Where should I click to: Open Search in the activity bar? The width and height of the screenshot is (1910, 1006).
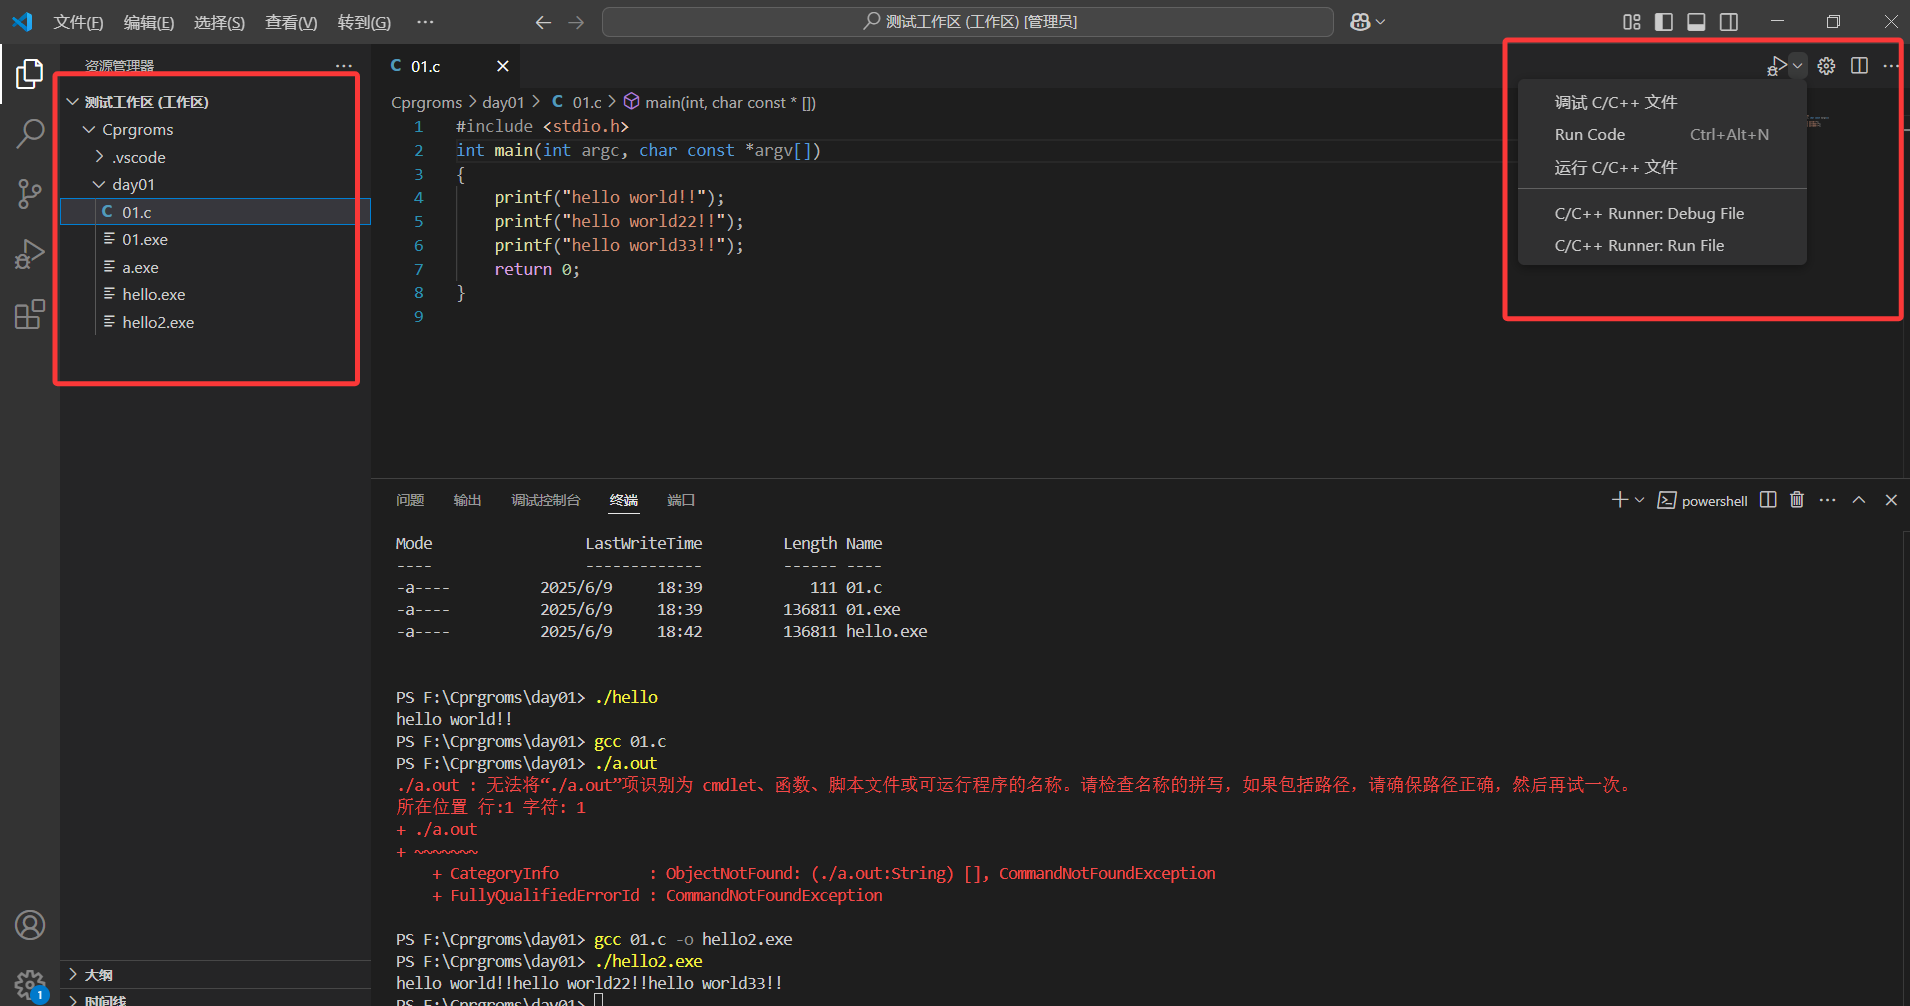tap(30, 133)
